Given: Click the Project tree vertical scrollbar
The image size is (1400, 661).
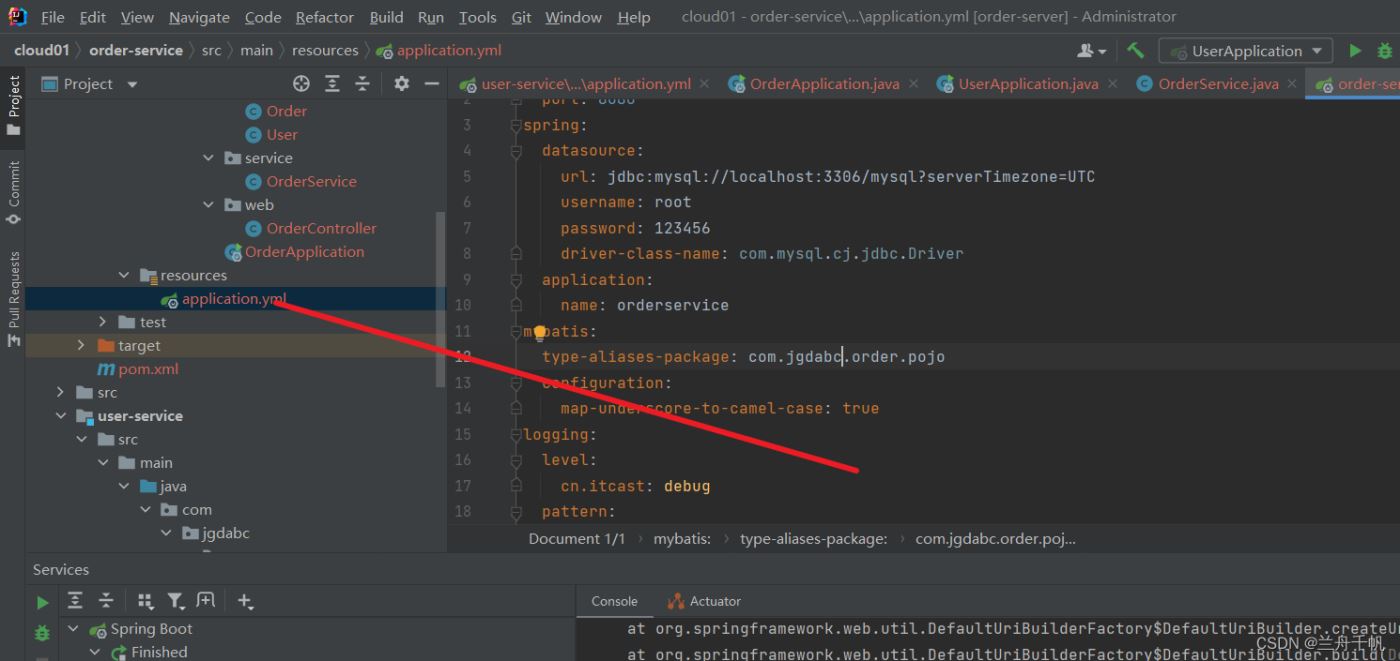Looking at the screenshot, I should [441, 300].
